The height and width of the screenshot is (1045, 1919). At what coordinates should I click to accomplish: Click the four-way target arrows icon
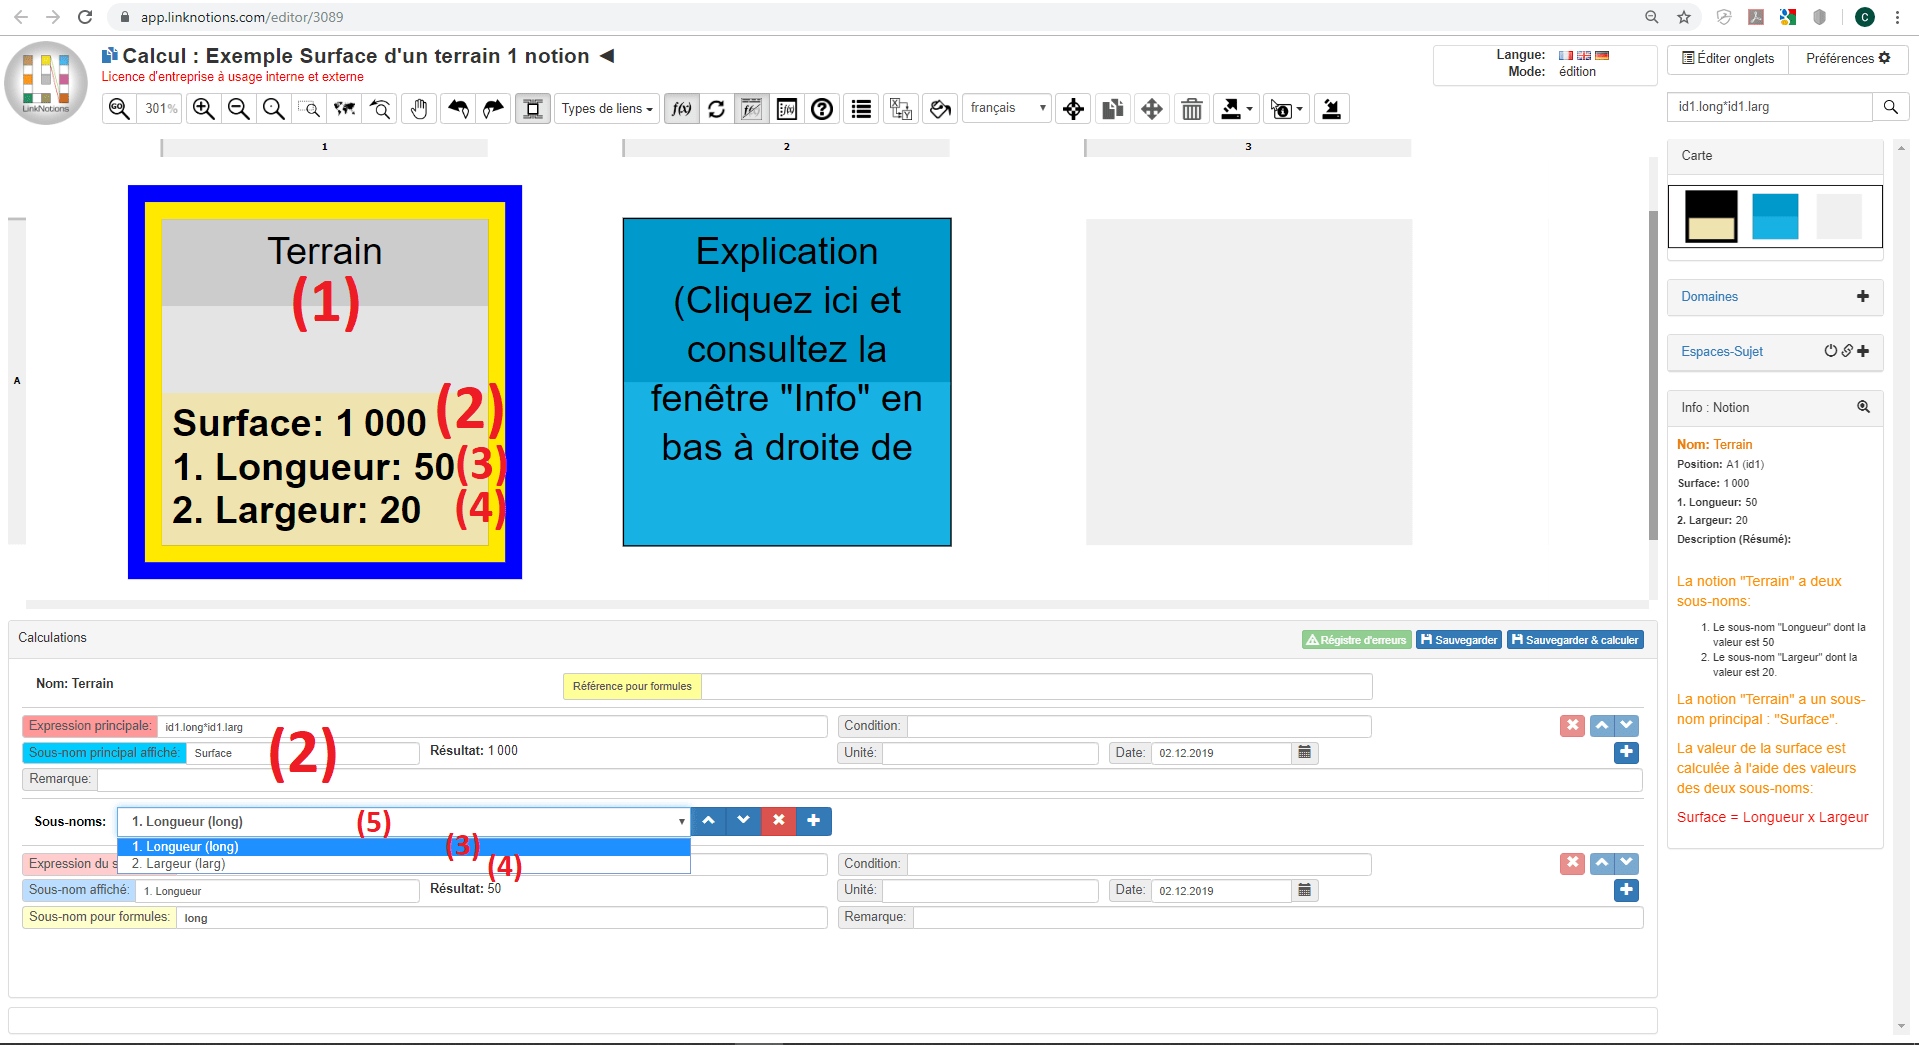point(1074,108)
